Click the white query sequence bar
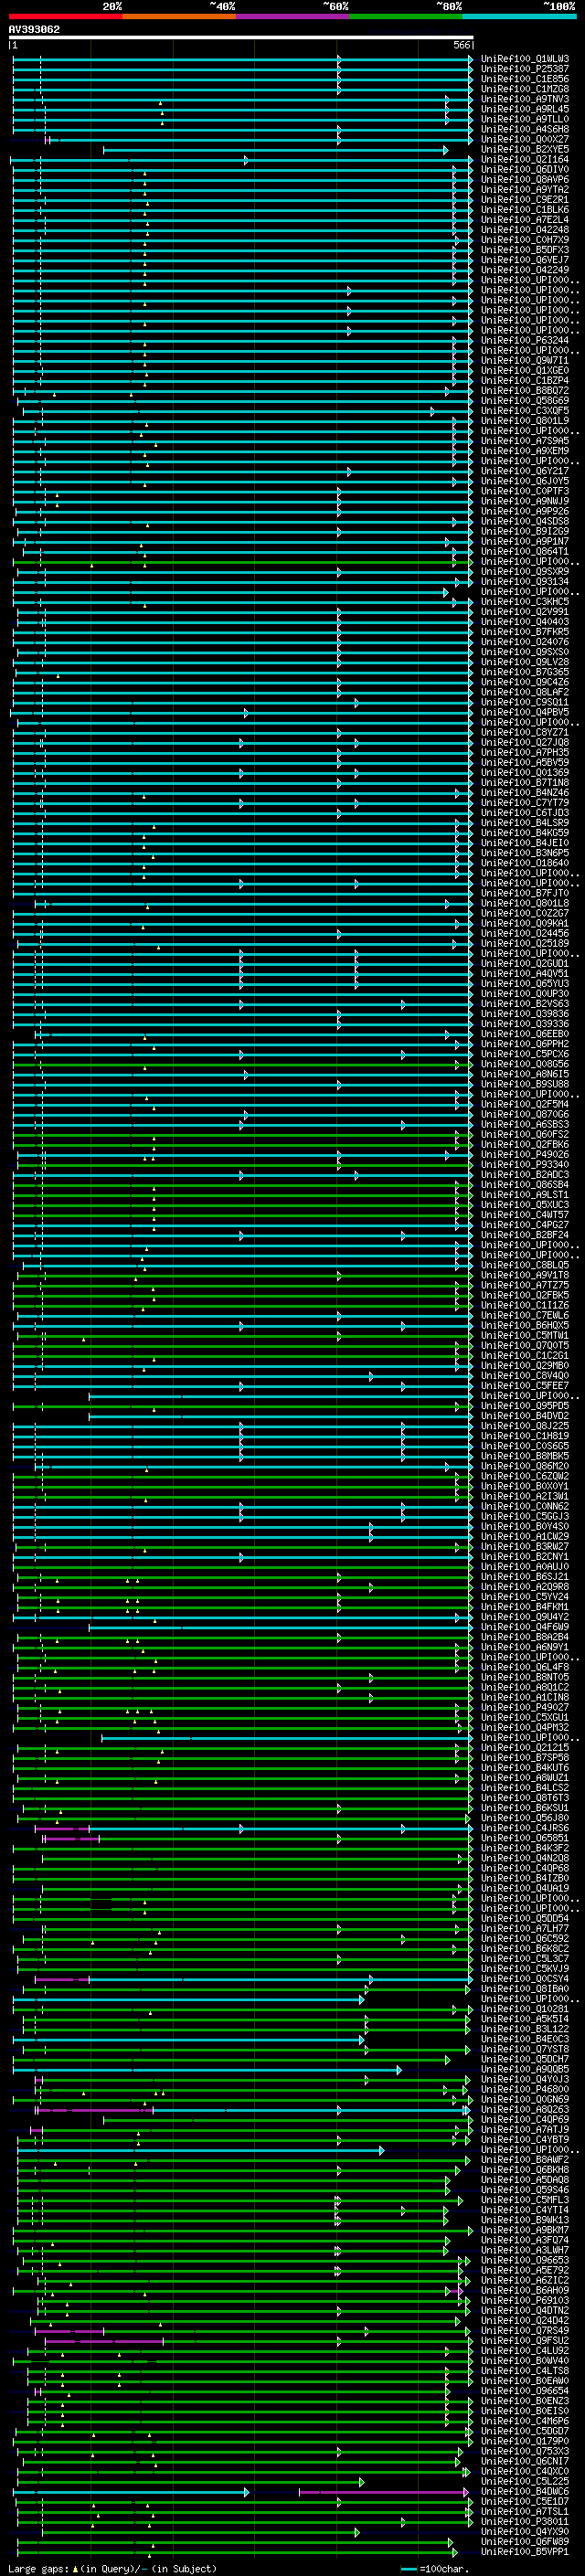Screen dimensions: 585x2576 (241, 37)
